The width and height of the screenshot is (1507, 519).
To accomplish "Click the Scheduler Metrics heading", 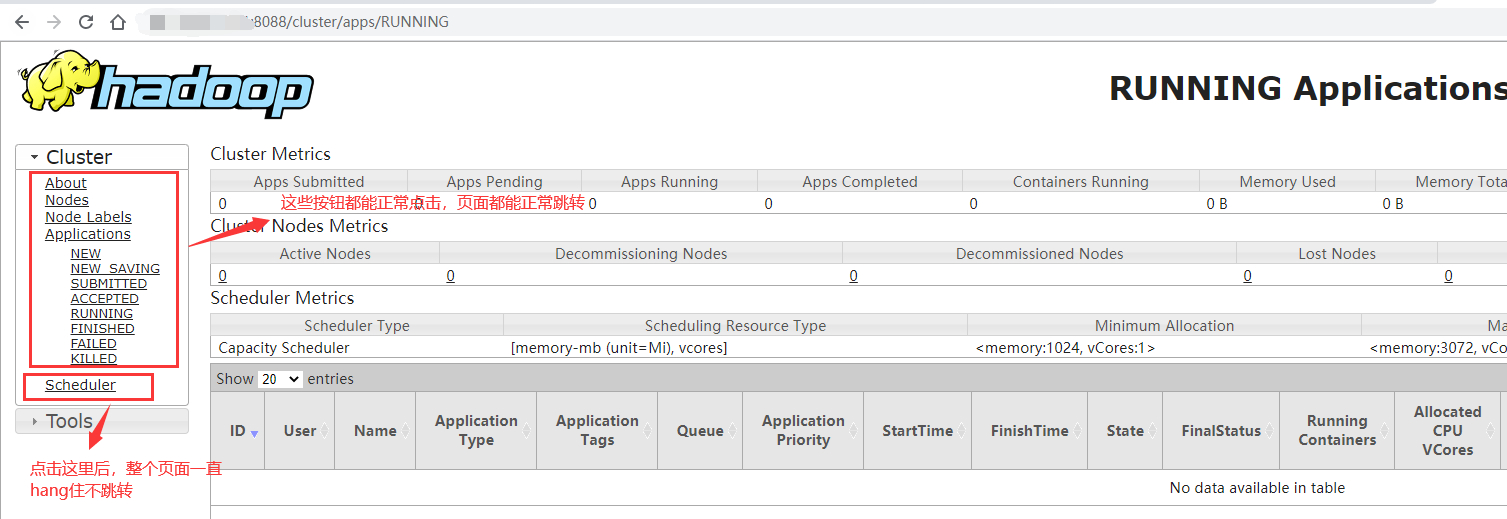I will click(x=281, y=298).
